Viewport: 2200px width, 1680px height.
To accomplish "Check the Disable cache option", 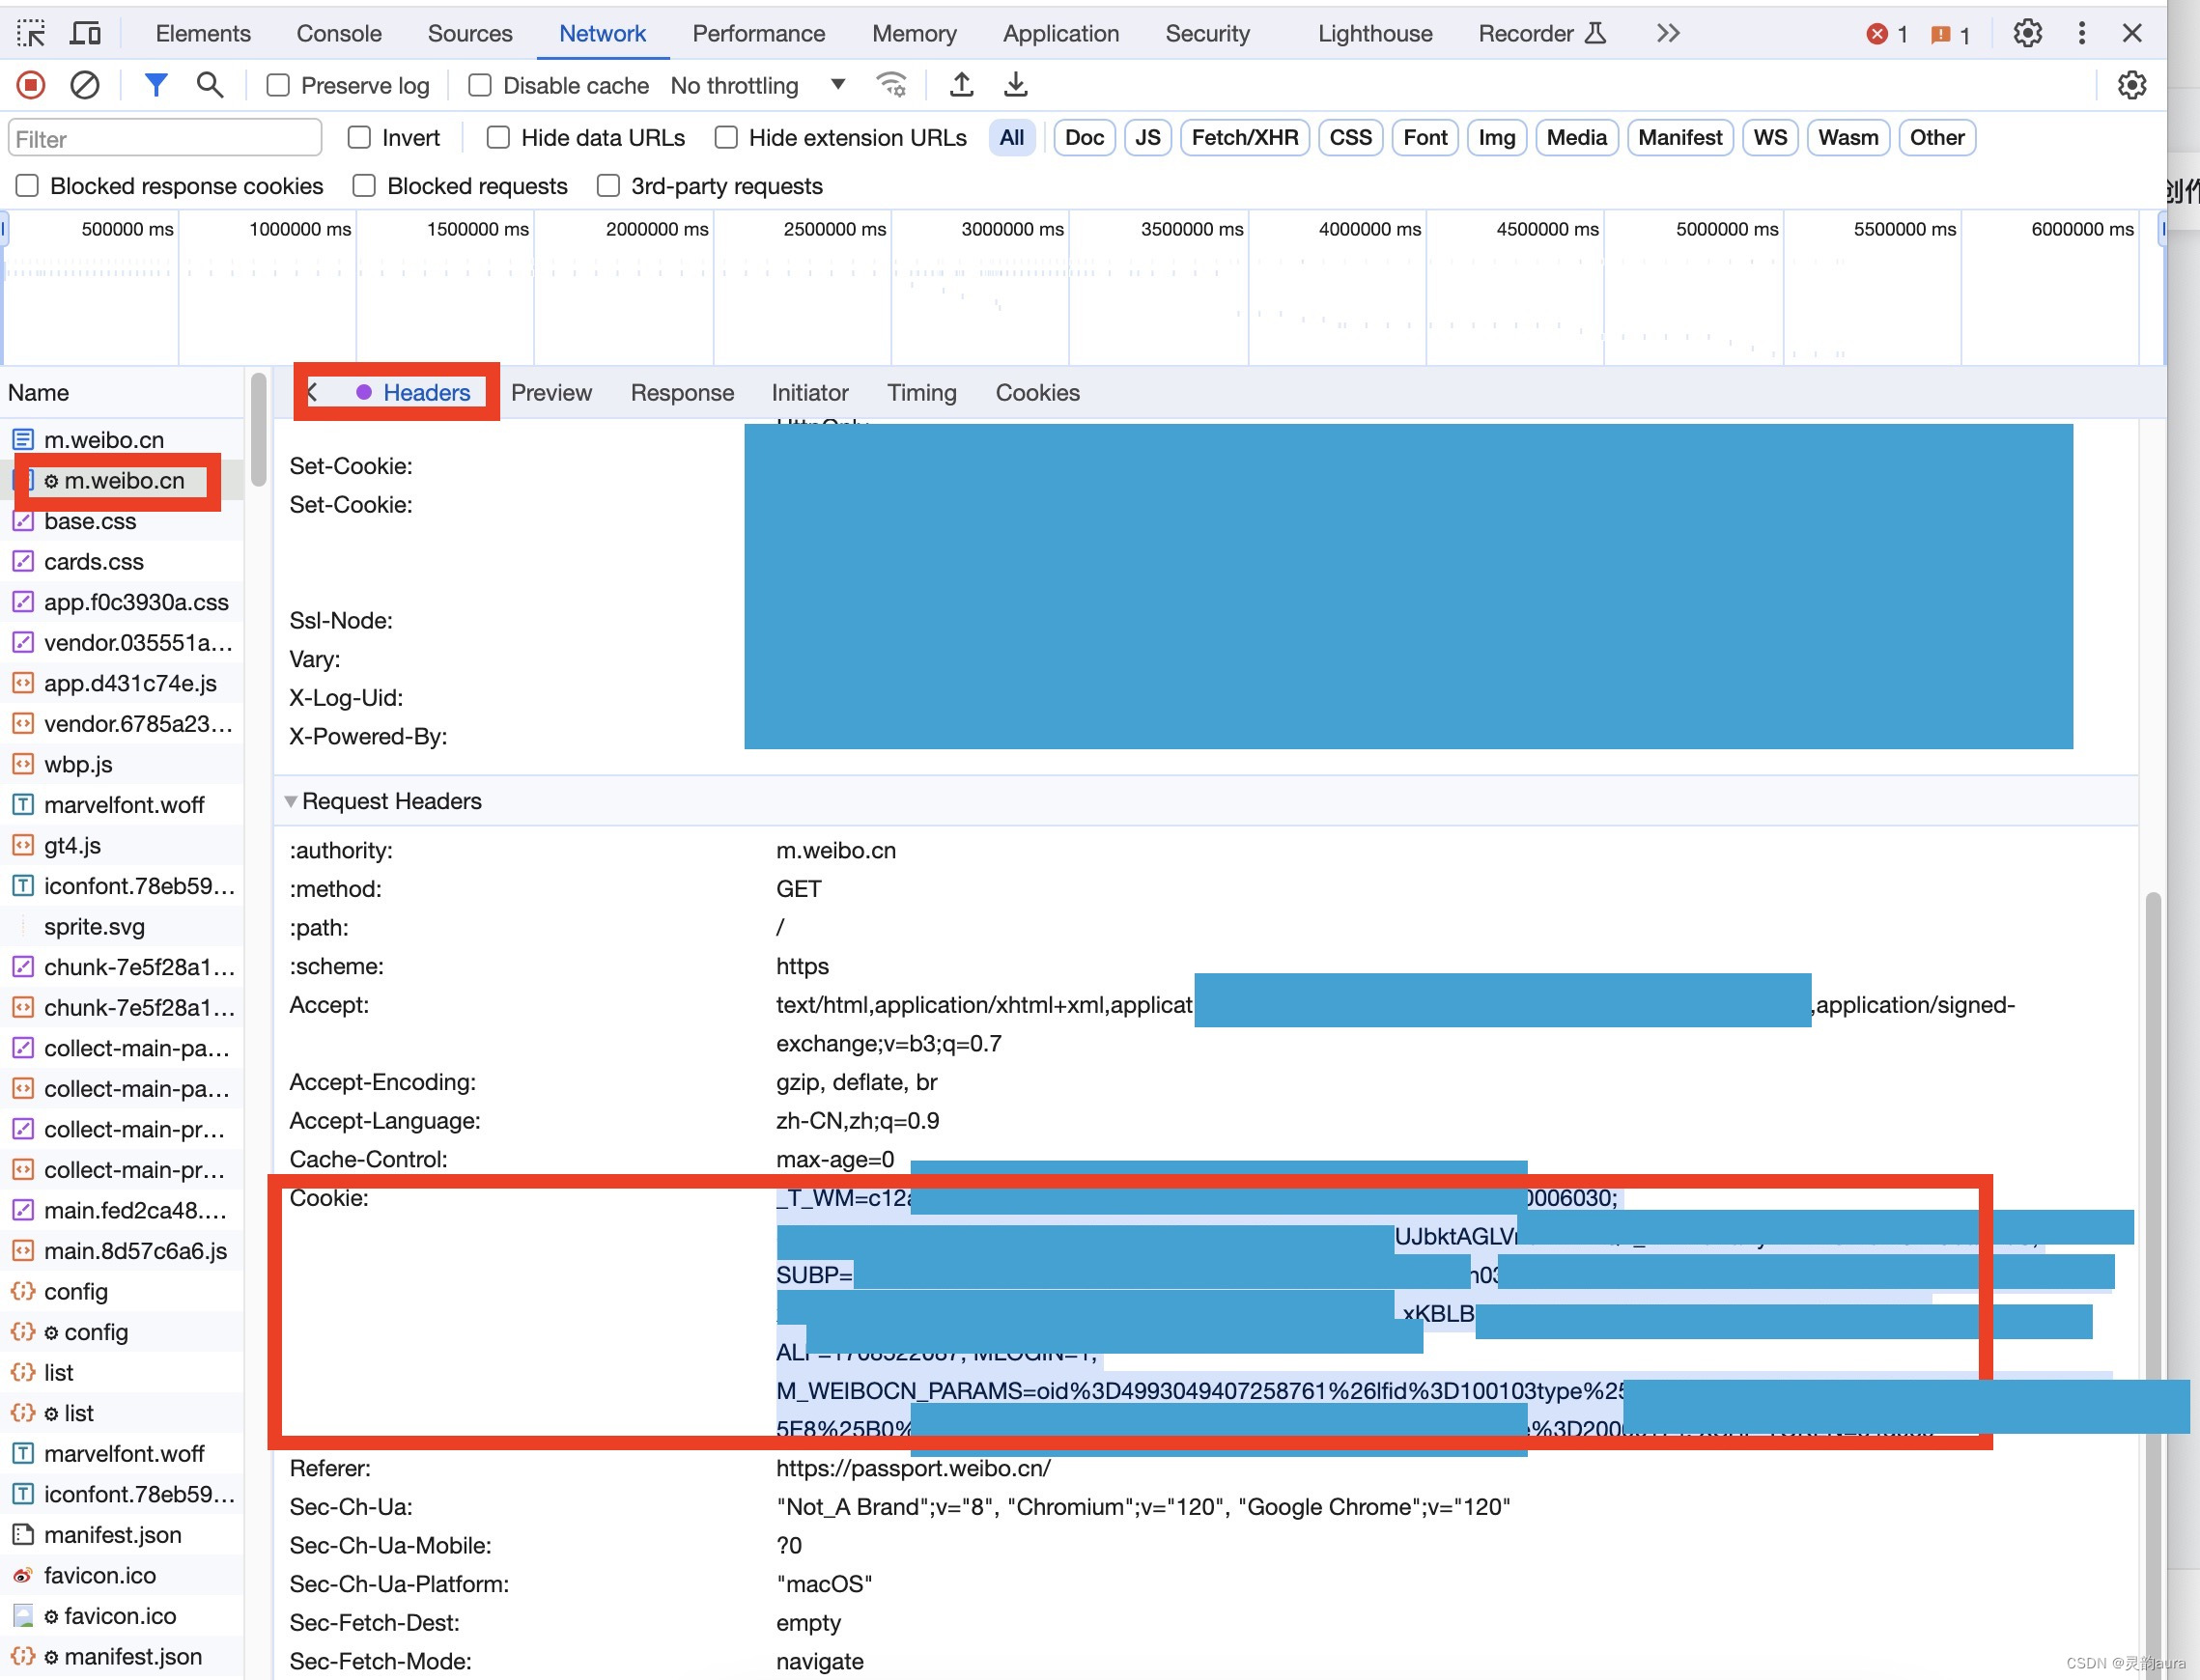I will click(480, 86).
